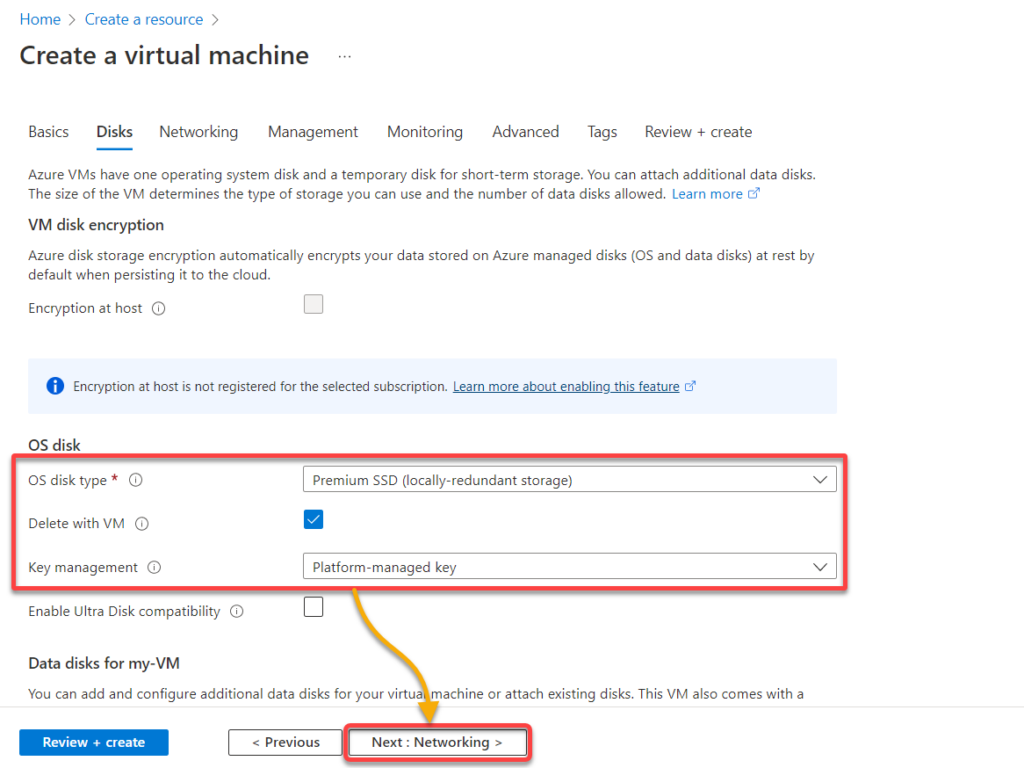Open the OS disk type info tooltip icon
Image resolution: width=1024 pixels, height=768 pixels.
(x=136, y=480)
